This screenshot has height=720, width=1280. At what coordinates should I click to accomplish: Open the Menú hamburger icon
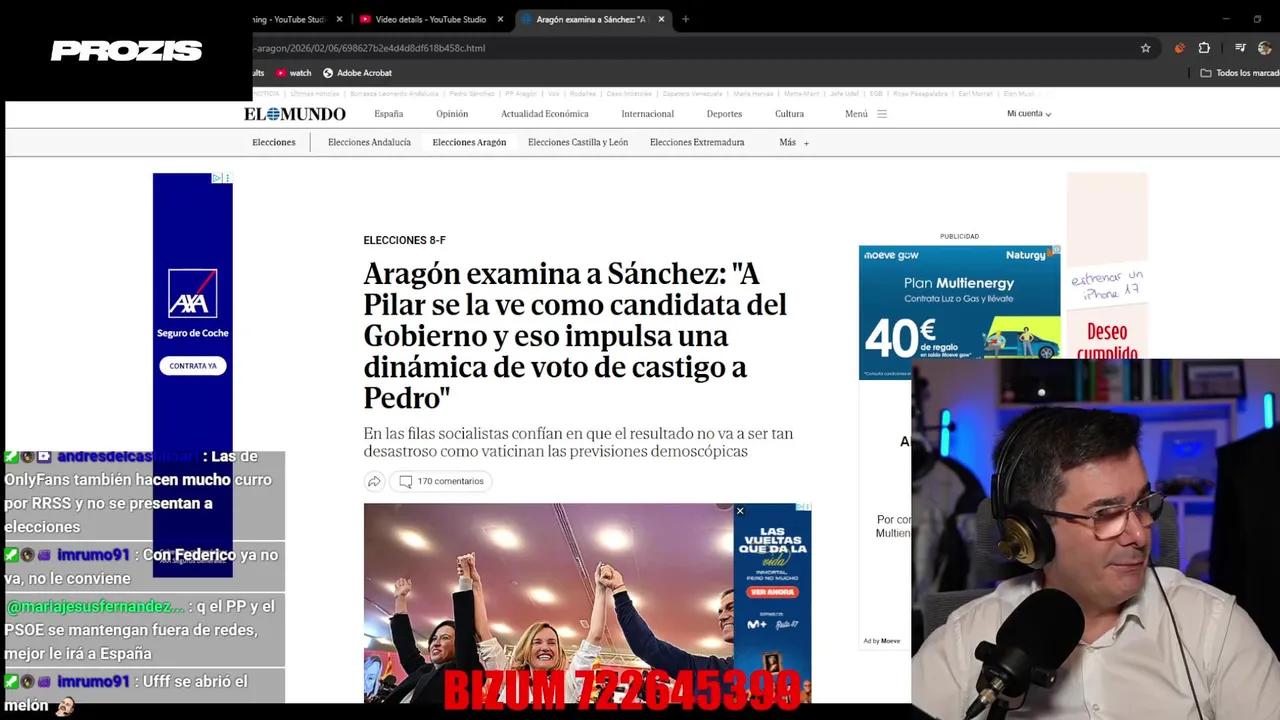(882, 114)
